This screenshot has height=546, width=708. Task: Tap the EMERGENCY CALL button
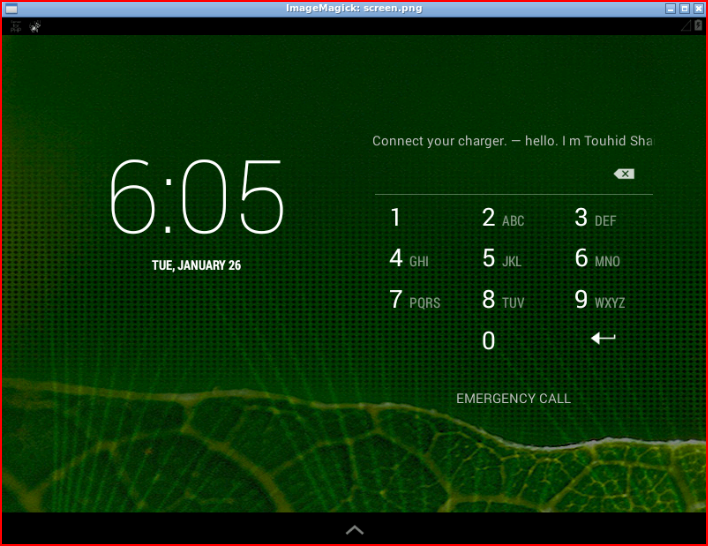click(x=513, y=398)
